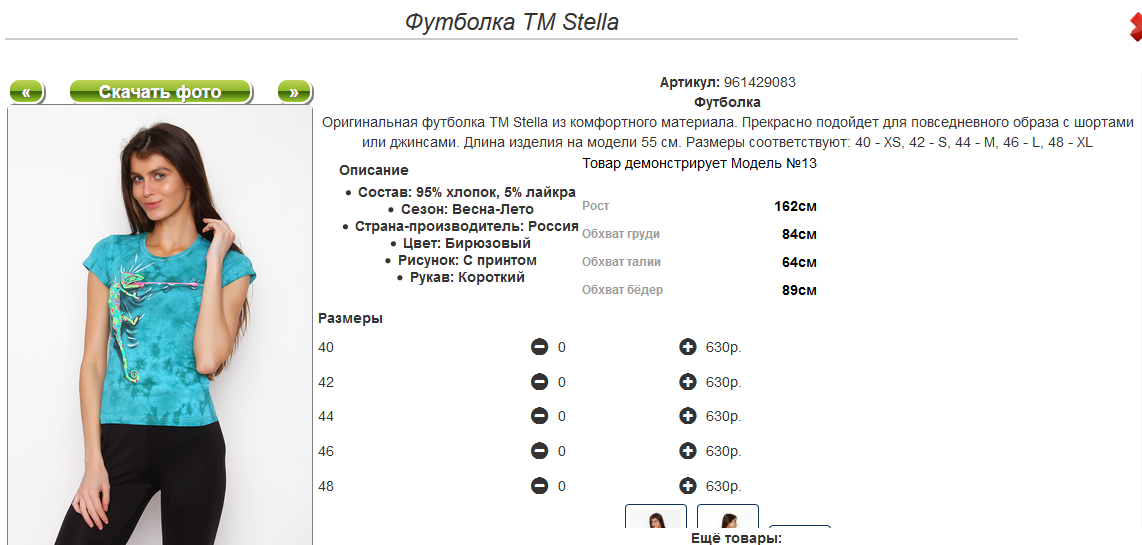Increase quantity for size 46

click(688, 451)
